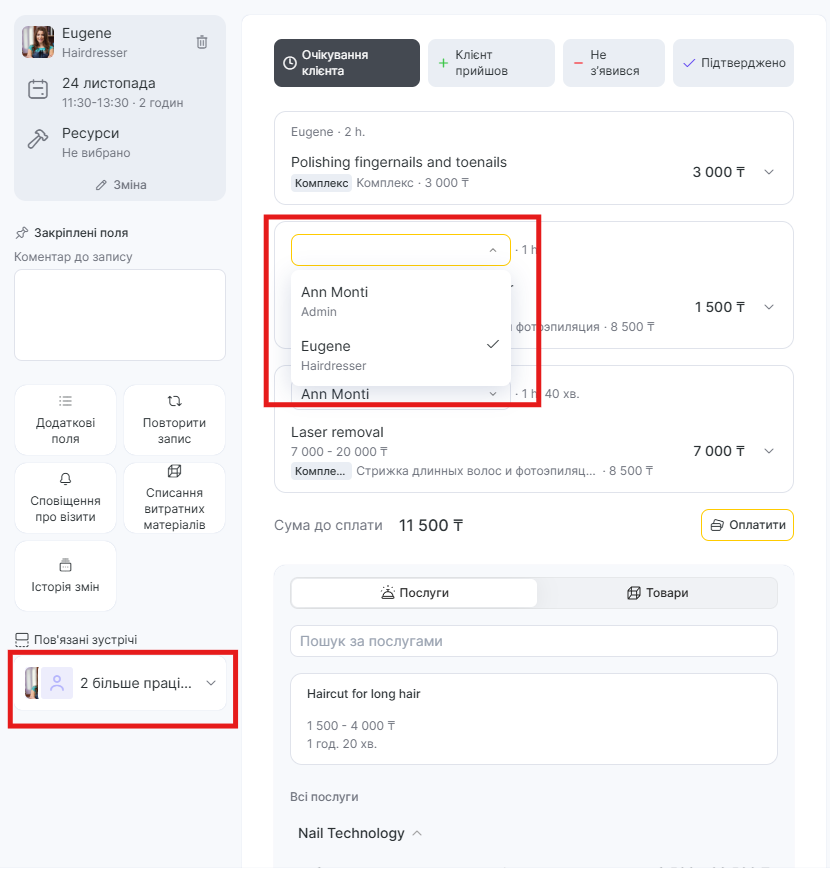Image resolution: width=830 pixels, height=878 pixels.
Task: Click Оплатити button
Action: [x=747, y=525]
